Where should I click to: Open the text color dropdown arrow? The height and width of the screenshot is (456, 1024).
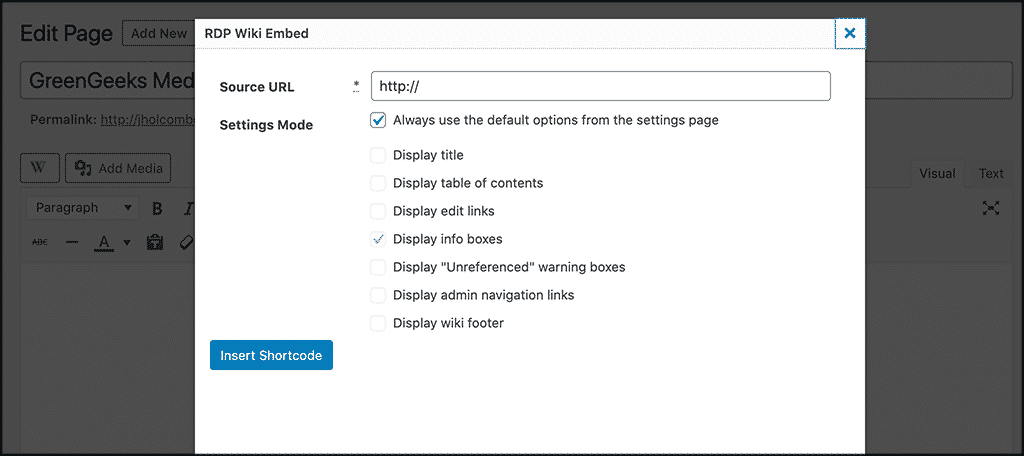[x=127, y=243]
